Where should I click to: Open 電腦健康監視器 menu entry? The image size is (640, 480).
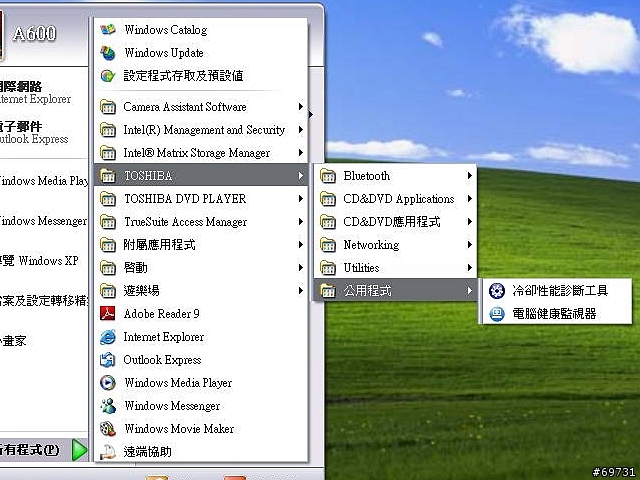557,314
